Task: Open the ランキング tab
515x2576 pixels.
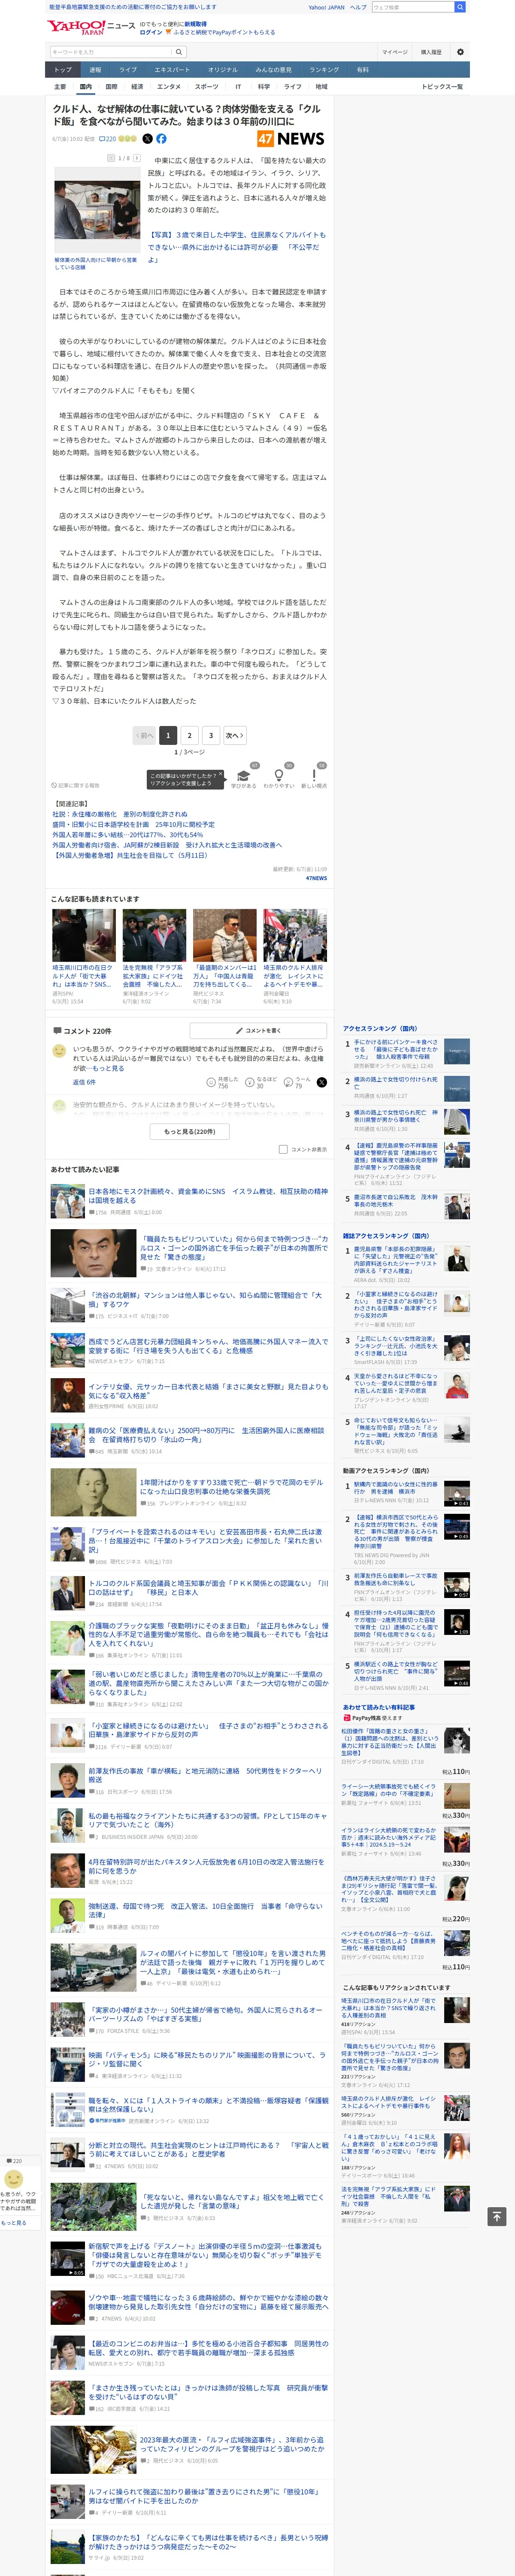Action: click(x=323, y=70)
